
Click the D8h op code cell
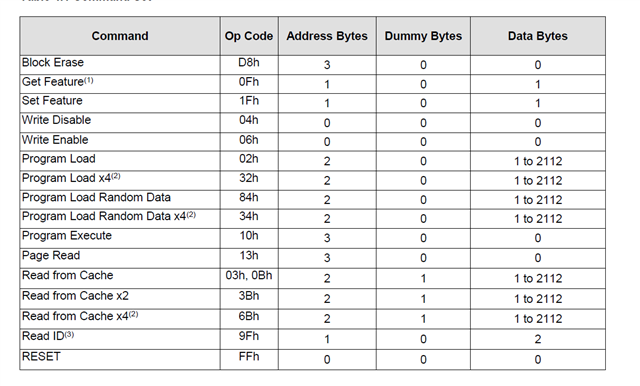tap(249, 65)
